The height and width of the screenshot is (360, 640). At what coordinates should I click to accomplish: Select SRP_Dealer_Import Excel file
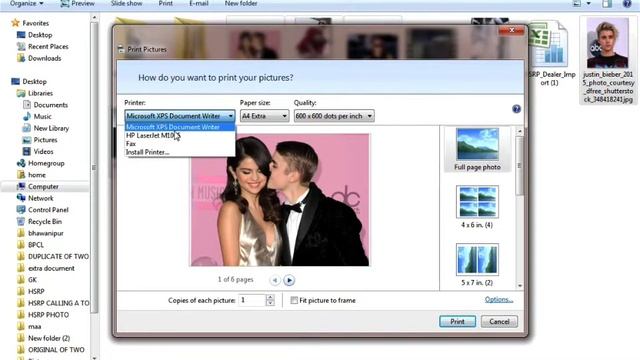549,53
